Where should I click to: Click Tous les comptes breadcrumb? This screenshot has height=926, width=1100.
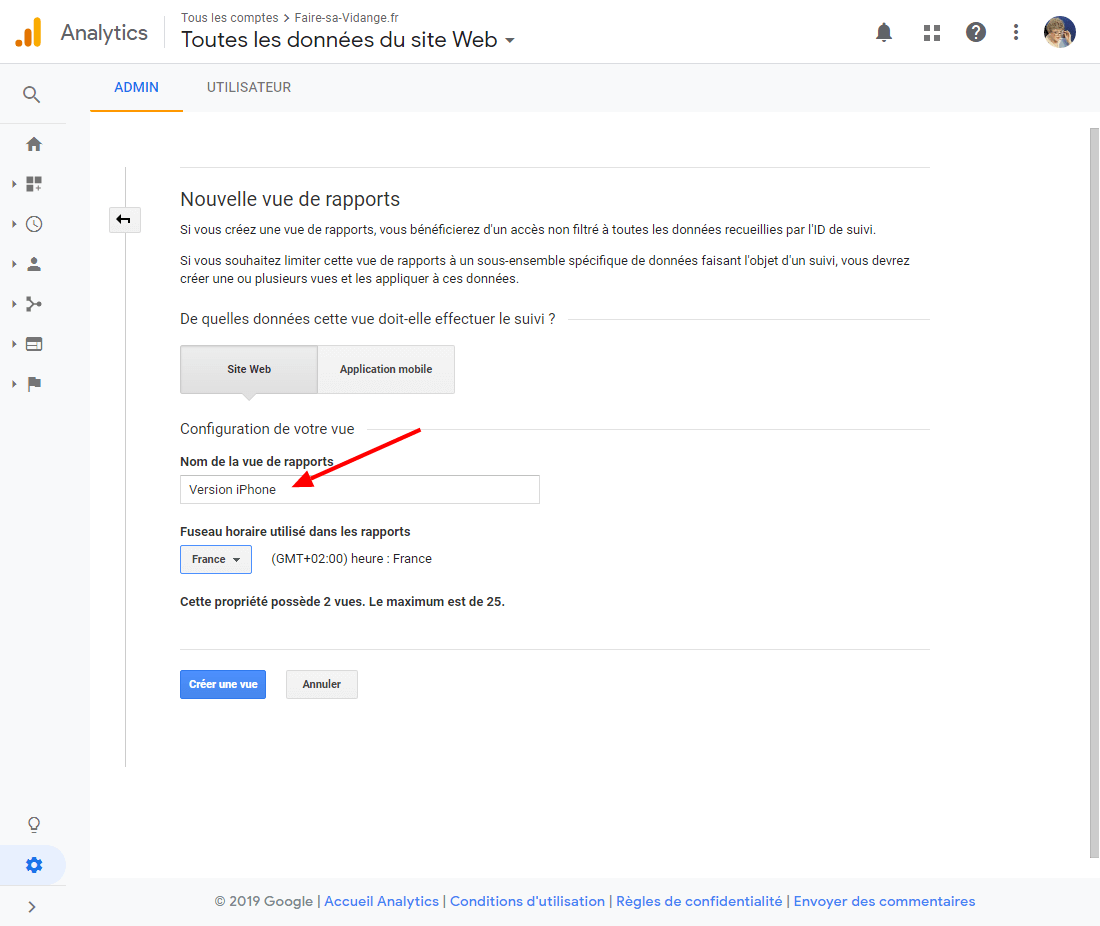[229, 18]
